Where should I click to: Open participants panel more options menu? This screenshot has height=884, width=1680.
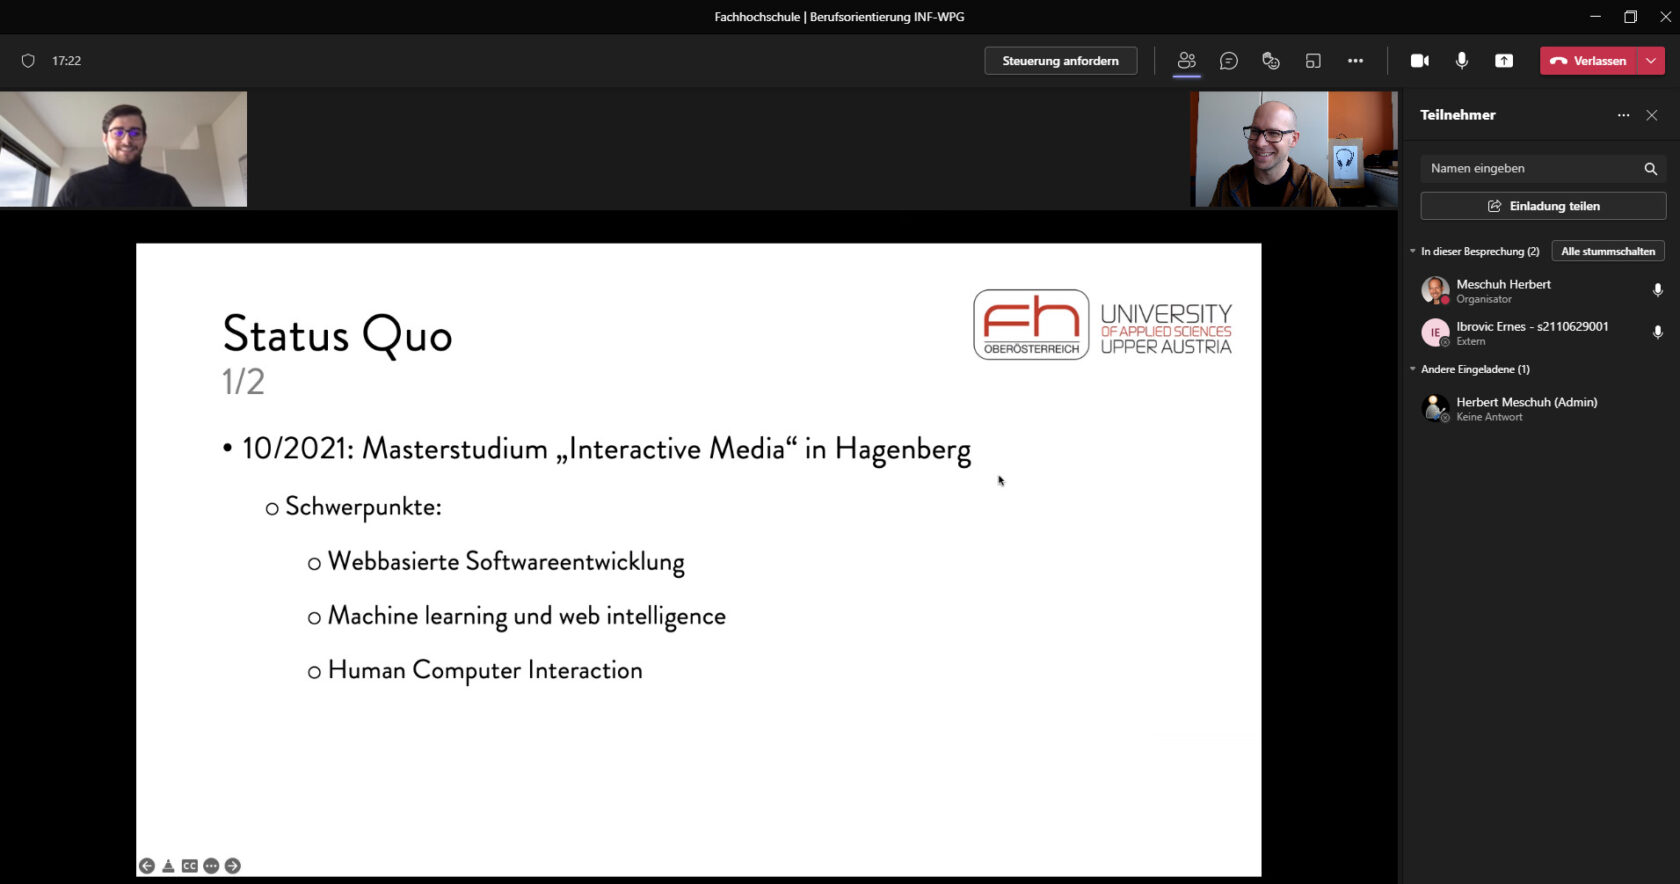point(1623,115)
